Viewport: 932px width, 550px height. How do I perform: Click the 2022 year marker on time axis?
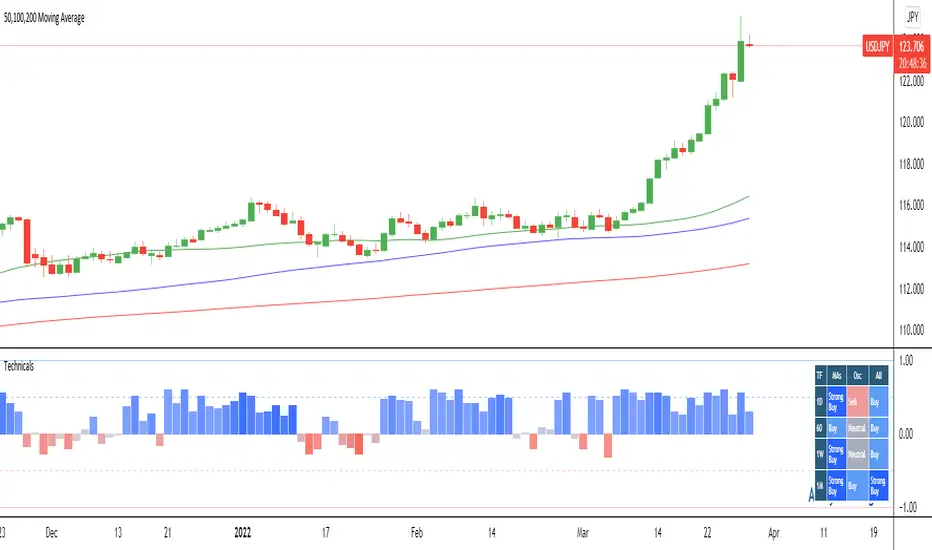(243, 533)
